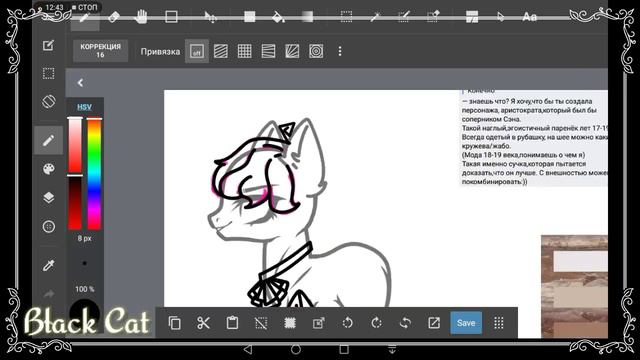Select the Move layer tool
Image resolution: width=640 pixels, height=360 pixels.
tap(210, 17)
